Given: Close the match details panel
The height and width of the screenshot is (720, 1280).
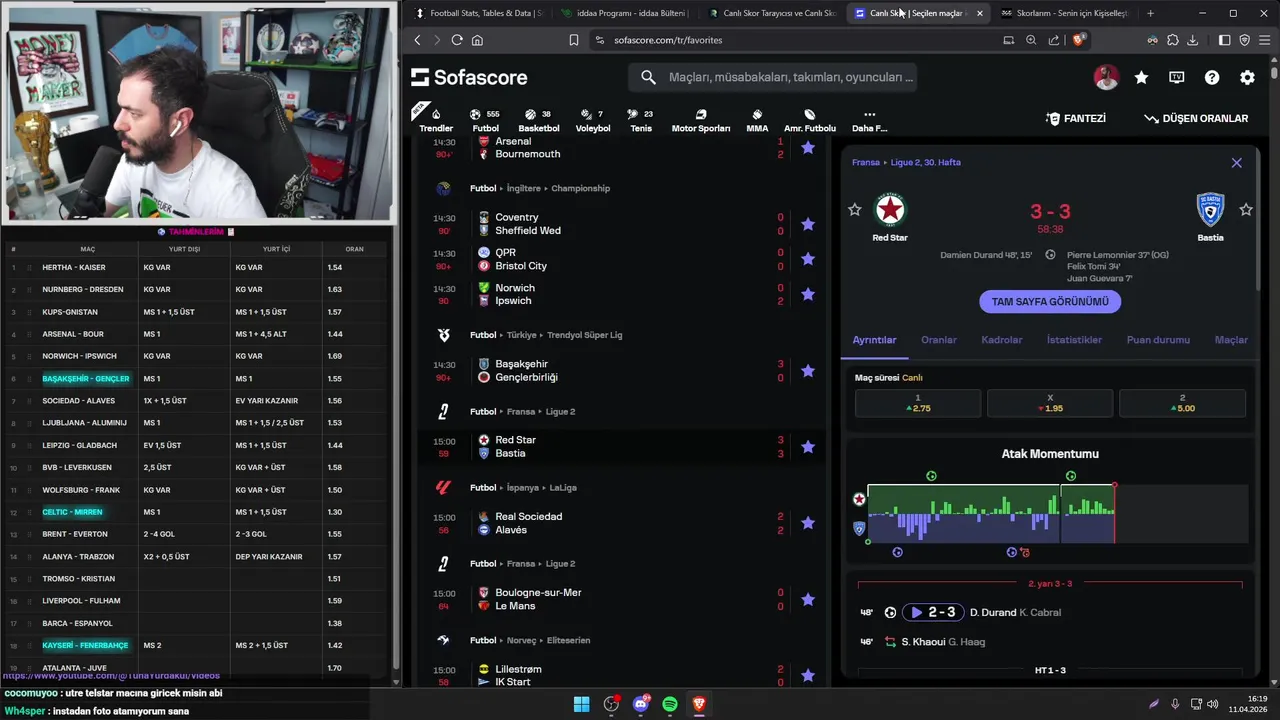Looking at the screenshot, I should pos(1237,162).
